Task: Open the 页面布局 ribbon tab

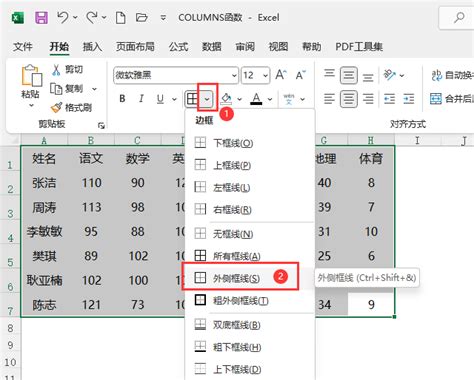Action: [x=135, y=47]
